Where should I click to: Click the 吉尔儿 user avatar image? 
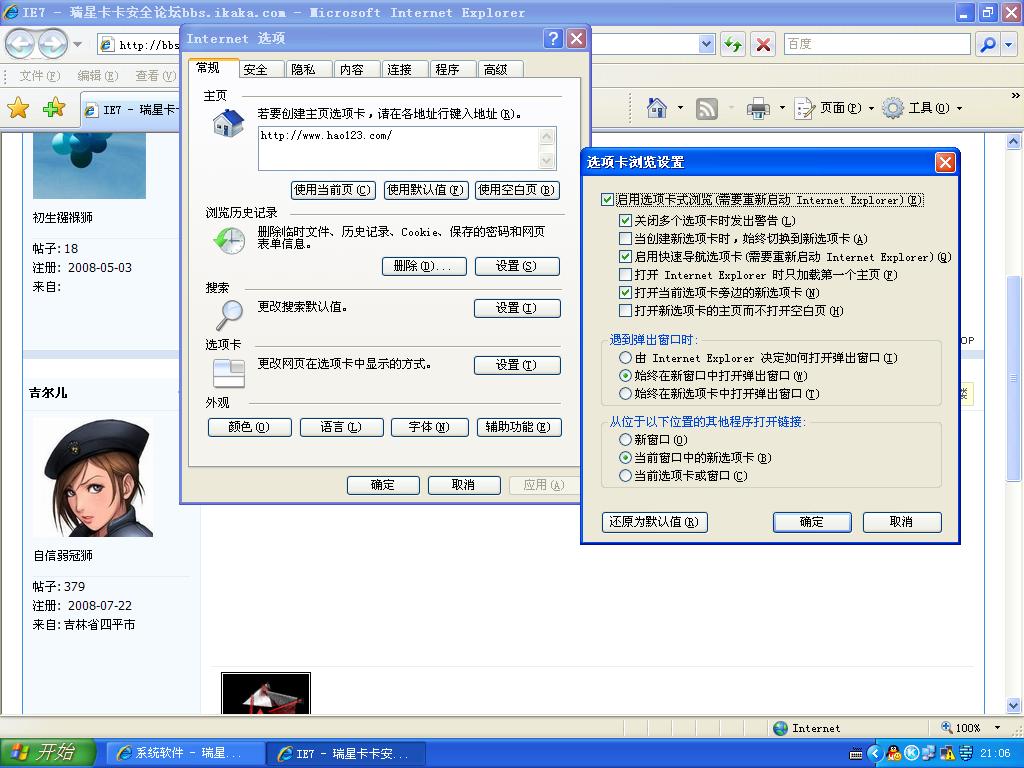[x=93, y=478]
